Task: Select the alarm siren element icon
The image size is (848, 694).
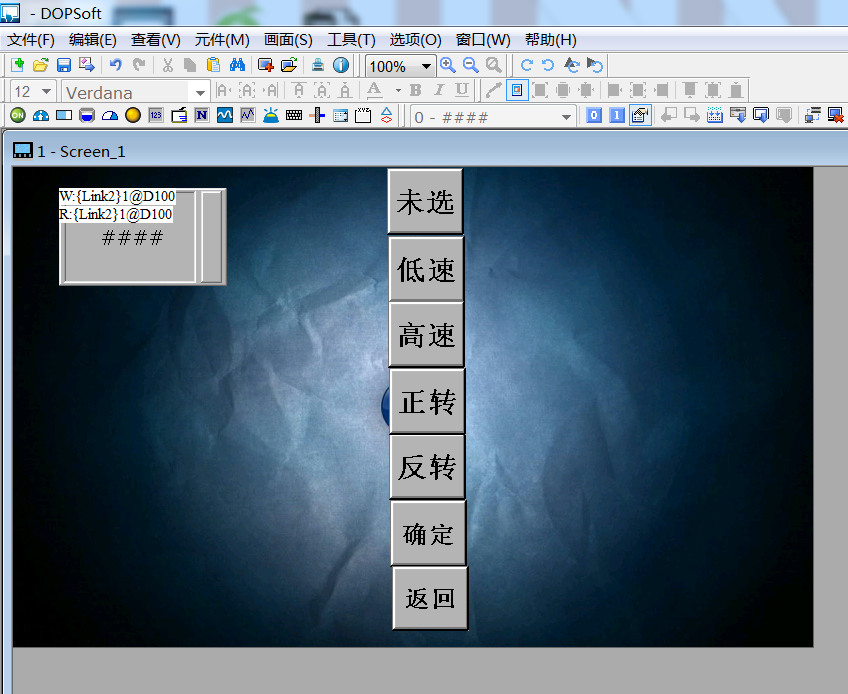Action: click(x=271, y=116)
